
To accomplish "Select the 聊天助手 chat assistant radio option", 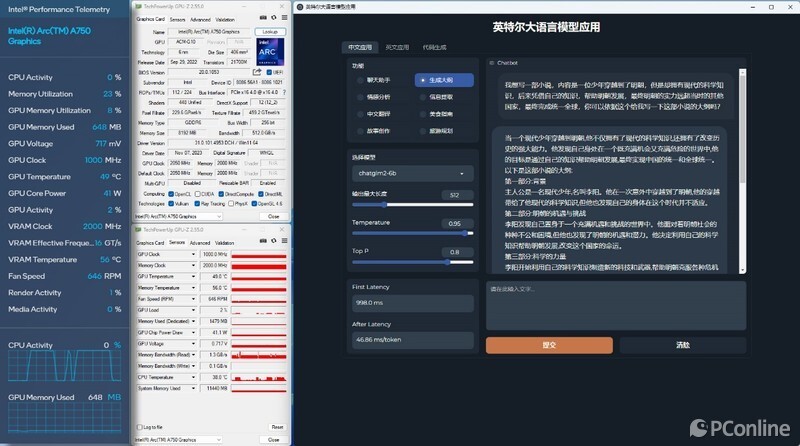I will point(360,80).
